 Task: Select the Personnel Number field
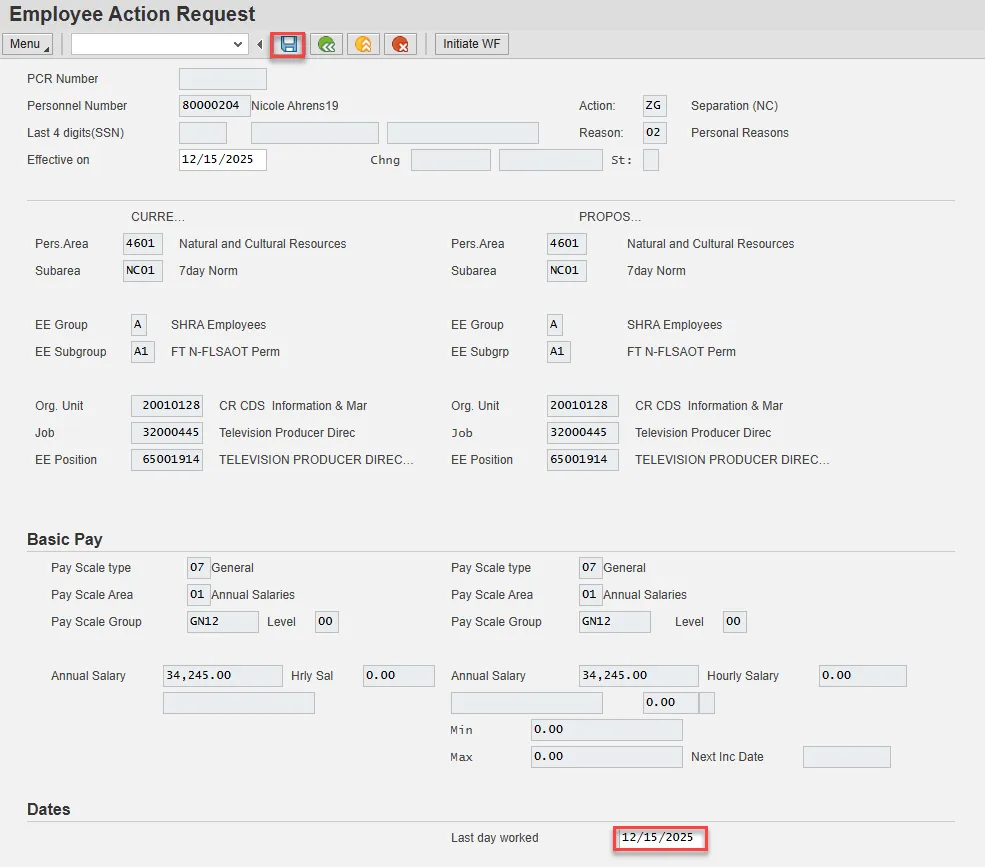212,106
